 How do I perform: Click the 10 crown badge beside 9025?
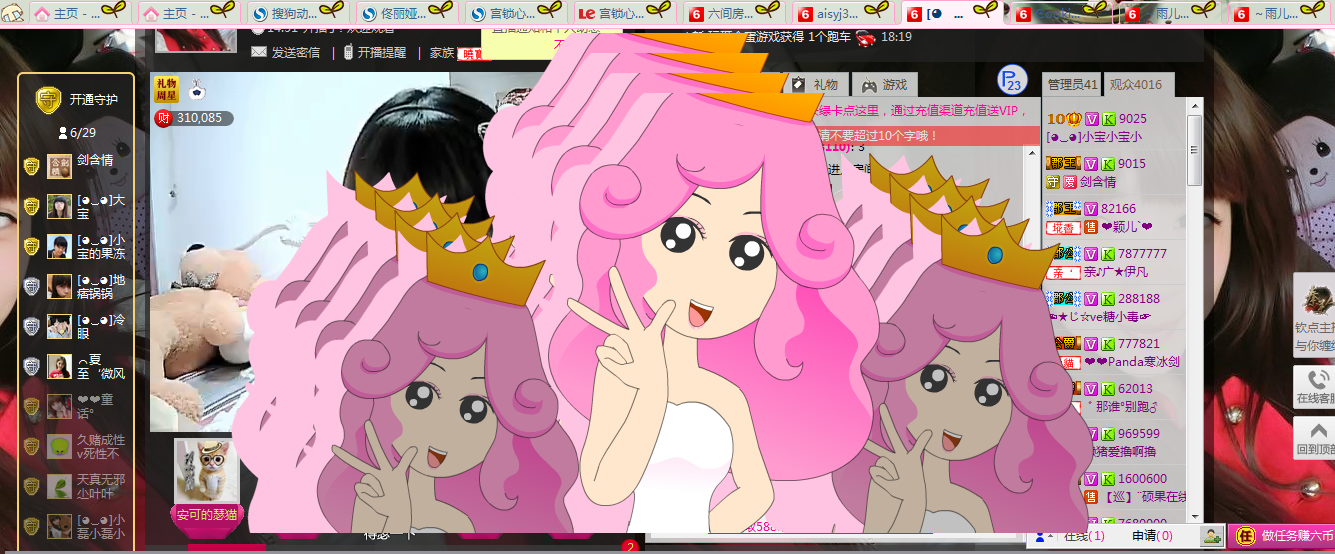pyautogui.click(x=1064, y=119)
